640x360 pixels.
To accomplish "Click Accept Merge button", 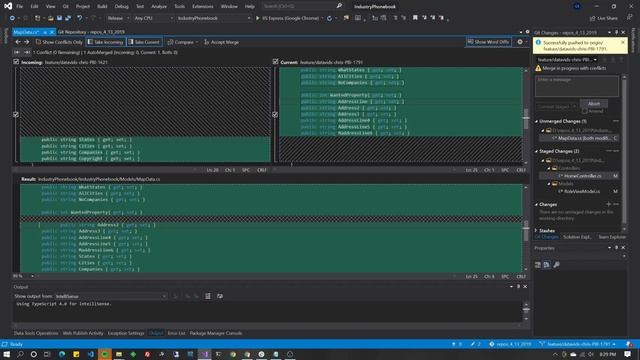I will [221, 42].
